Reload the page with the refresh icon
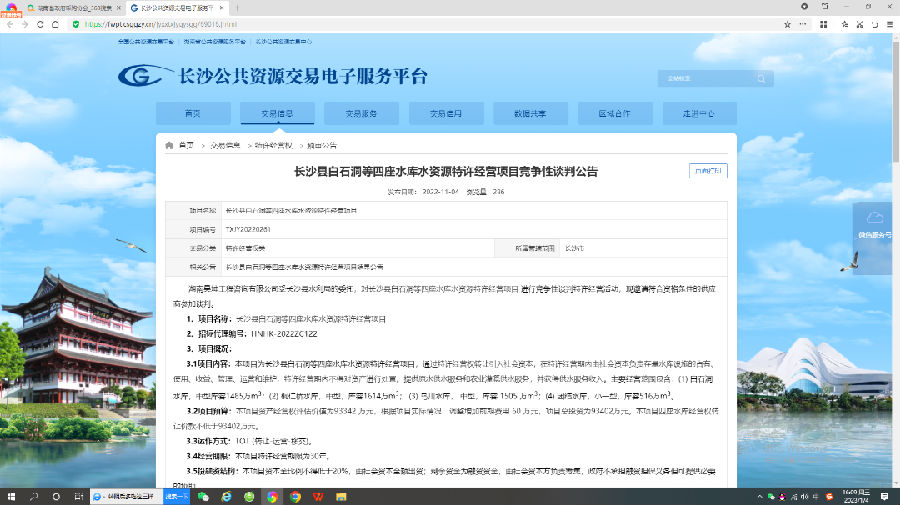Viewport: 900px width, 505px height. point(41,23)
